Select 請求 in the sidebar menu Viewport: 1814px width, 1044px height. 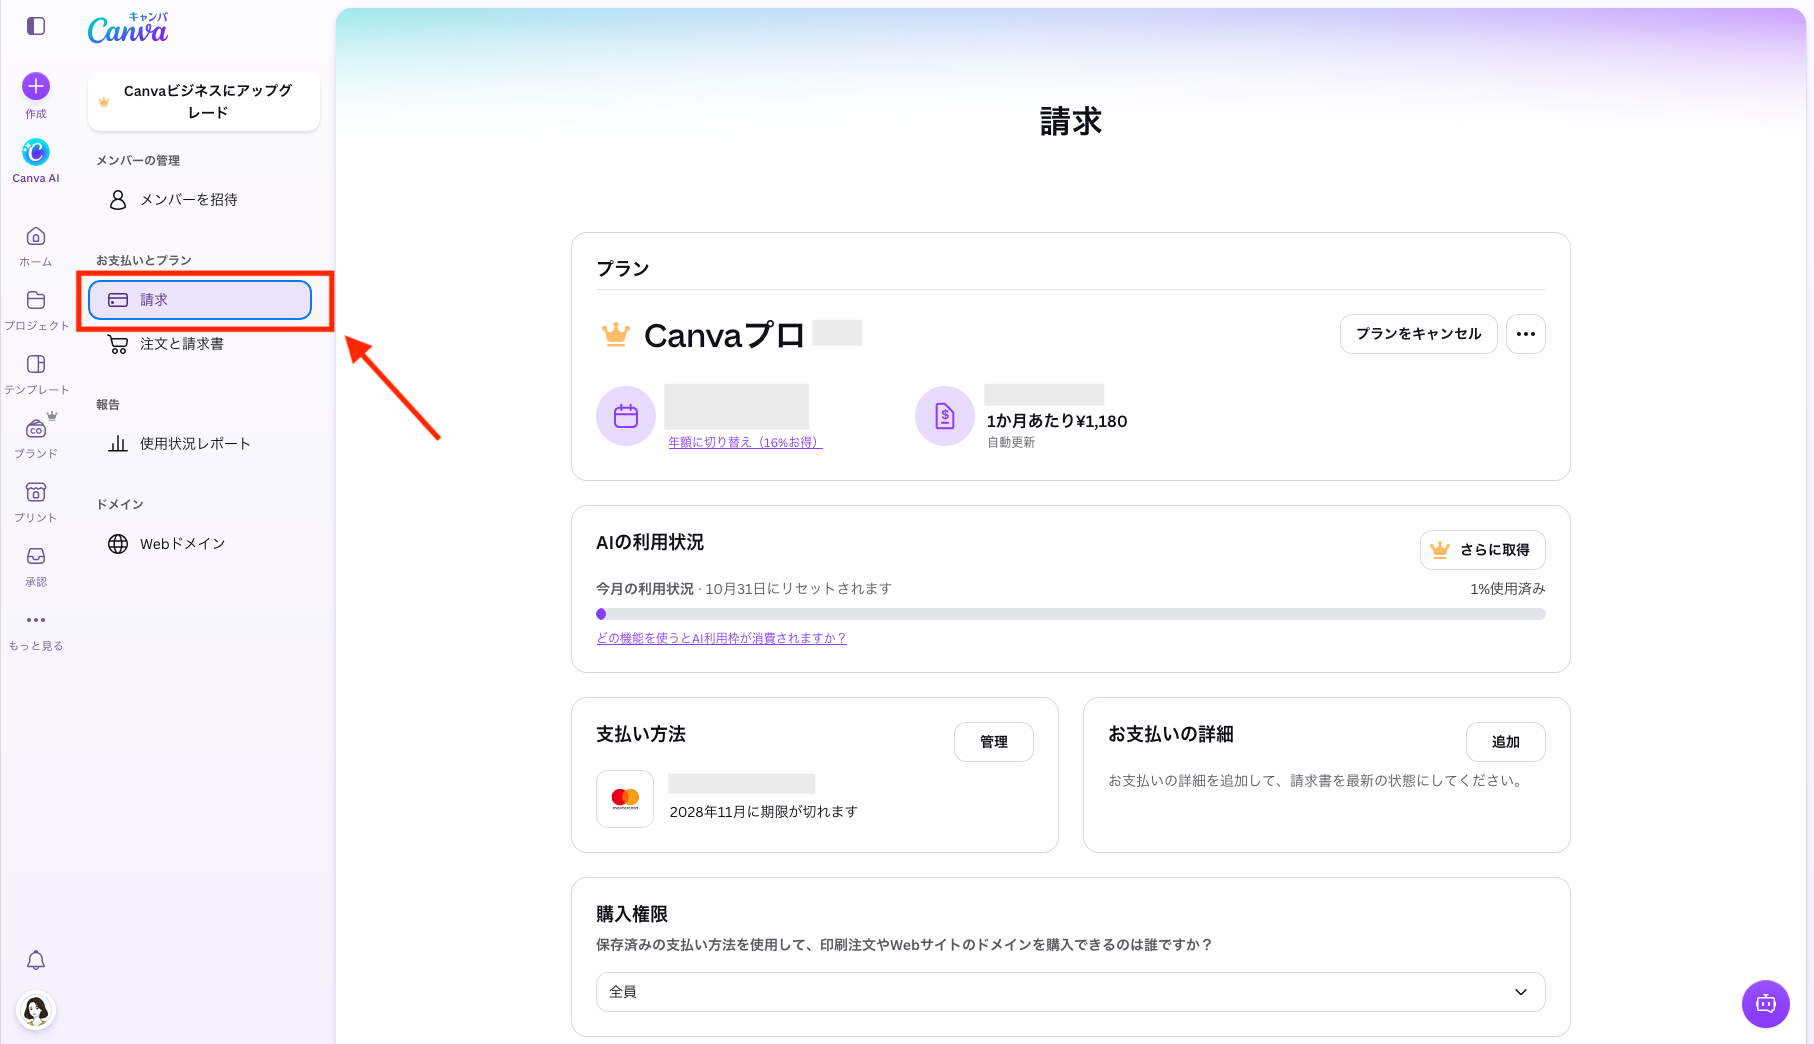point(200,300)
